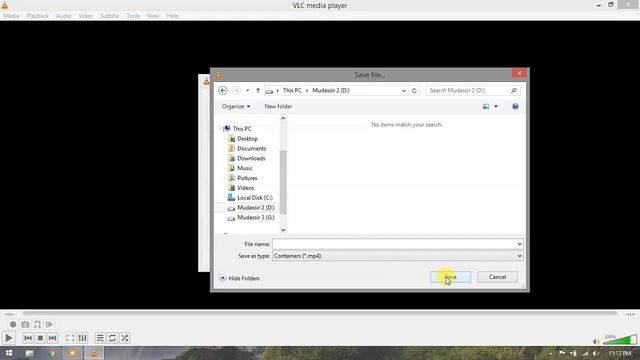Viewport: 640px width, 360px height.
Task: Open the Video menu
Action: coord(85,16)
